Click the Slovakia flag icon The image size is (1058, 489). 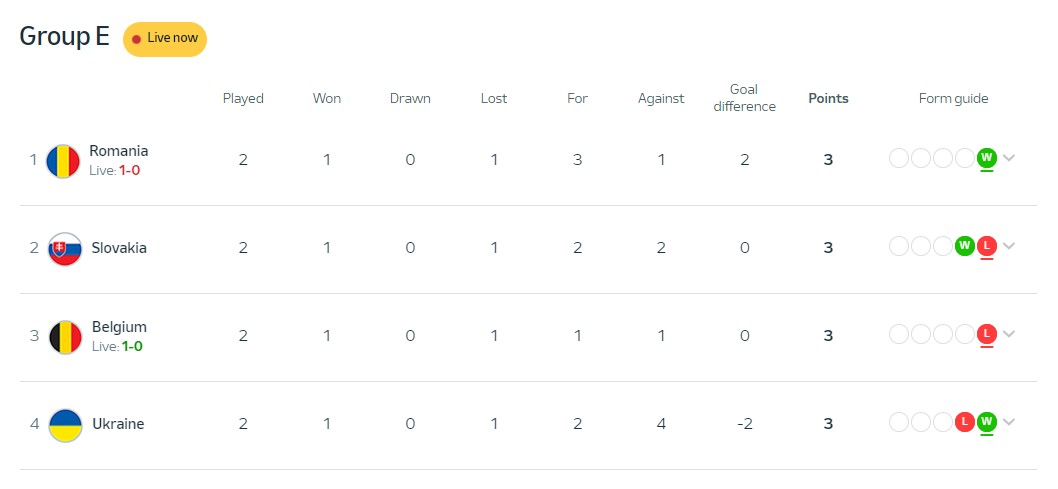65,249
